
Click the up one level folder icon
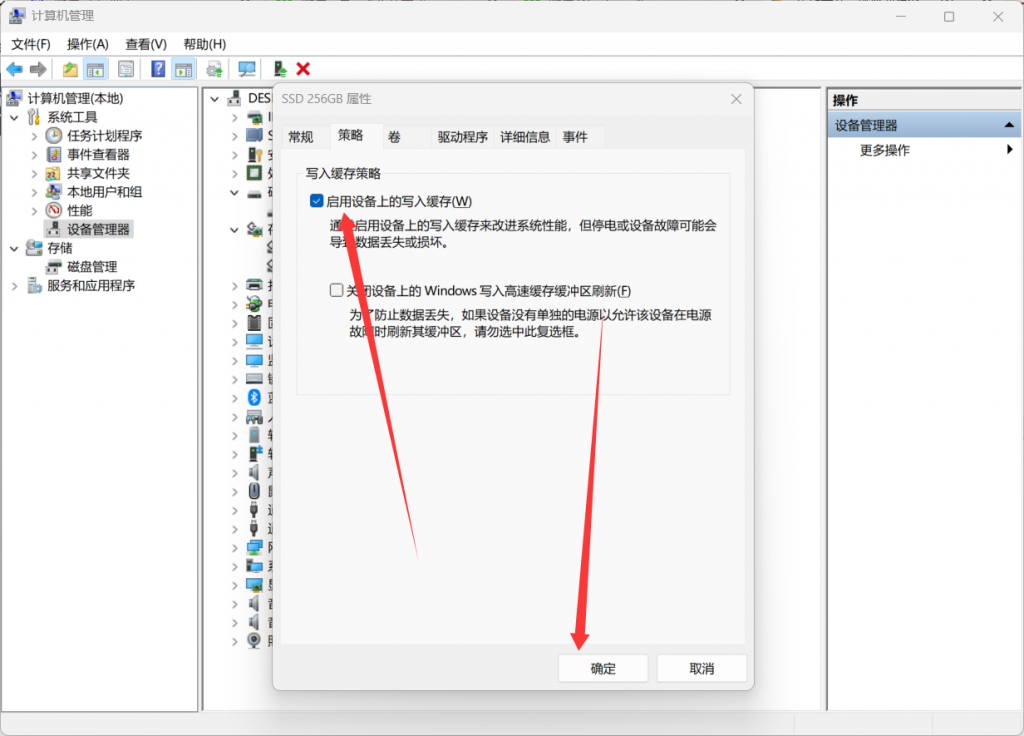point(69,69)
